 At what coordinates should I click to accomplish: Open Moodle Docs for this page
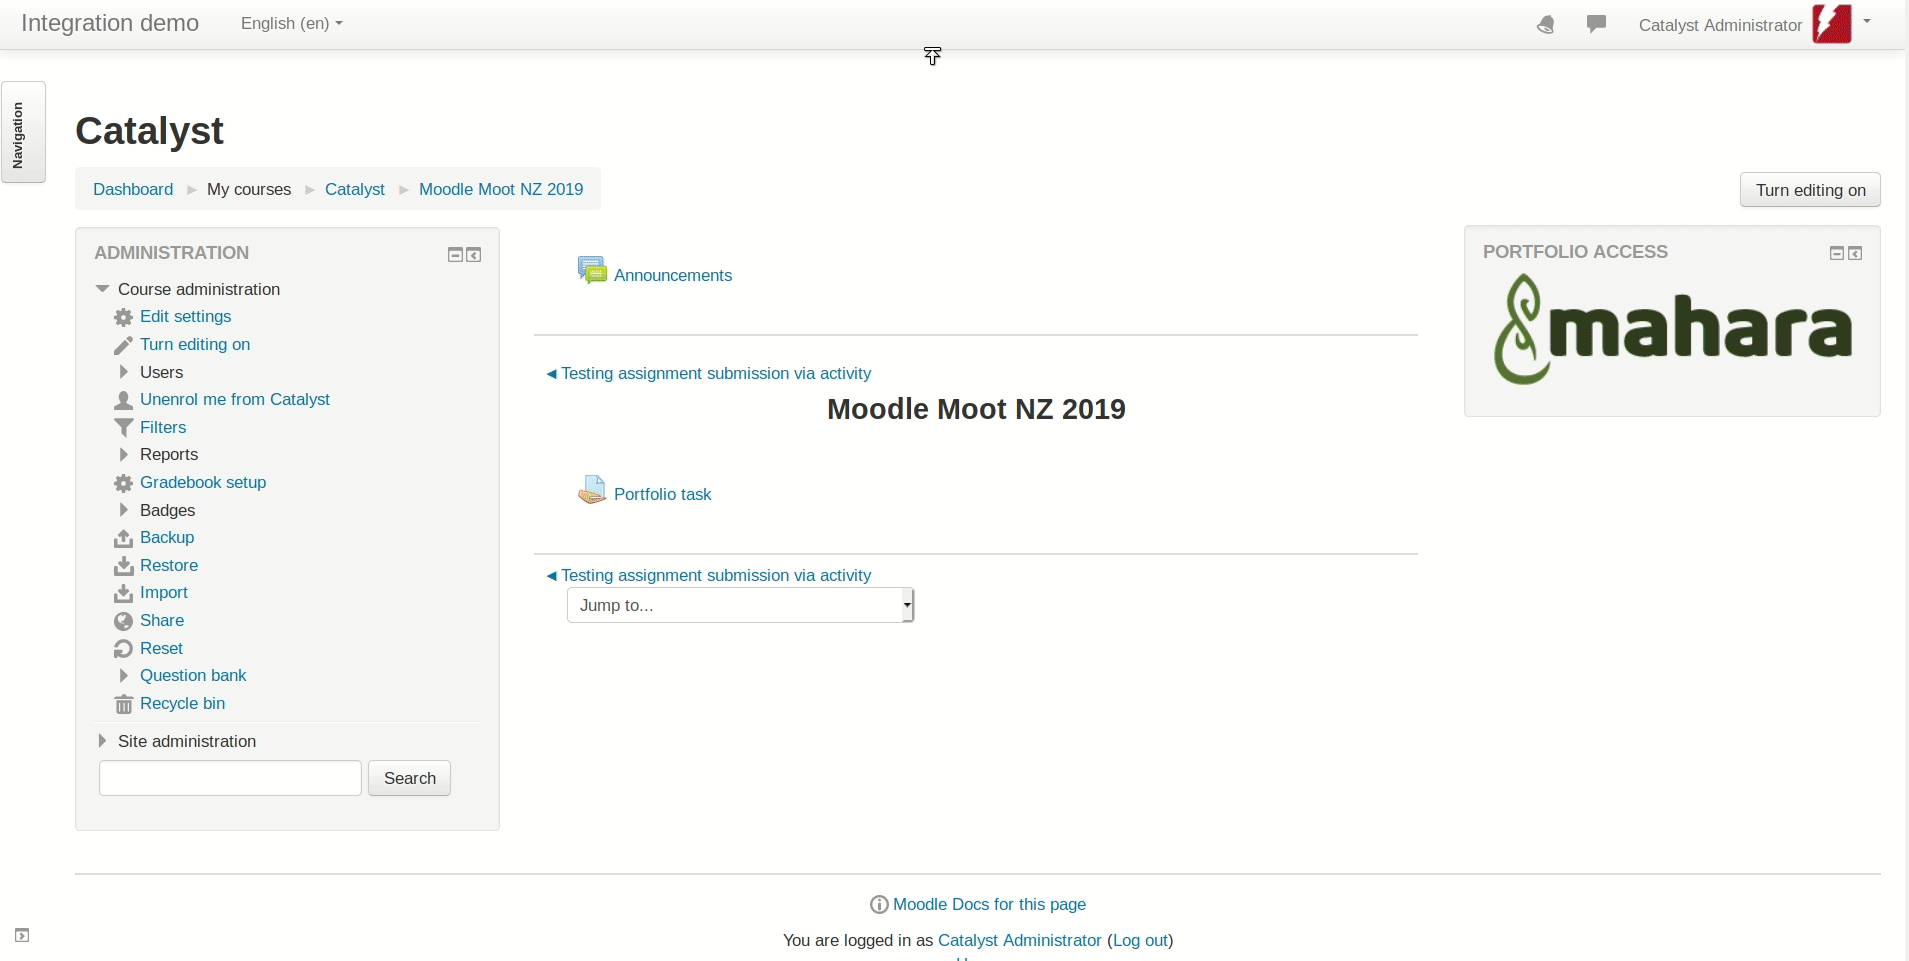point(989,904)
